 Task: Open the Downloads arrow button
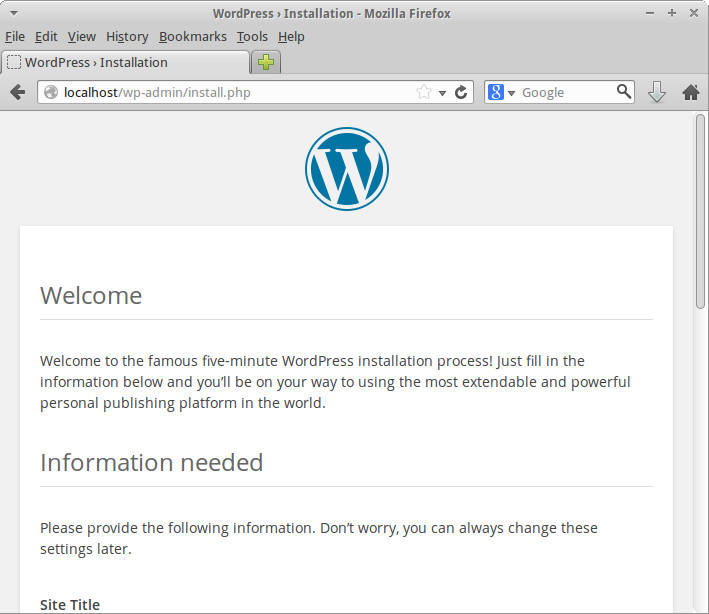tap(657, 92)
